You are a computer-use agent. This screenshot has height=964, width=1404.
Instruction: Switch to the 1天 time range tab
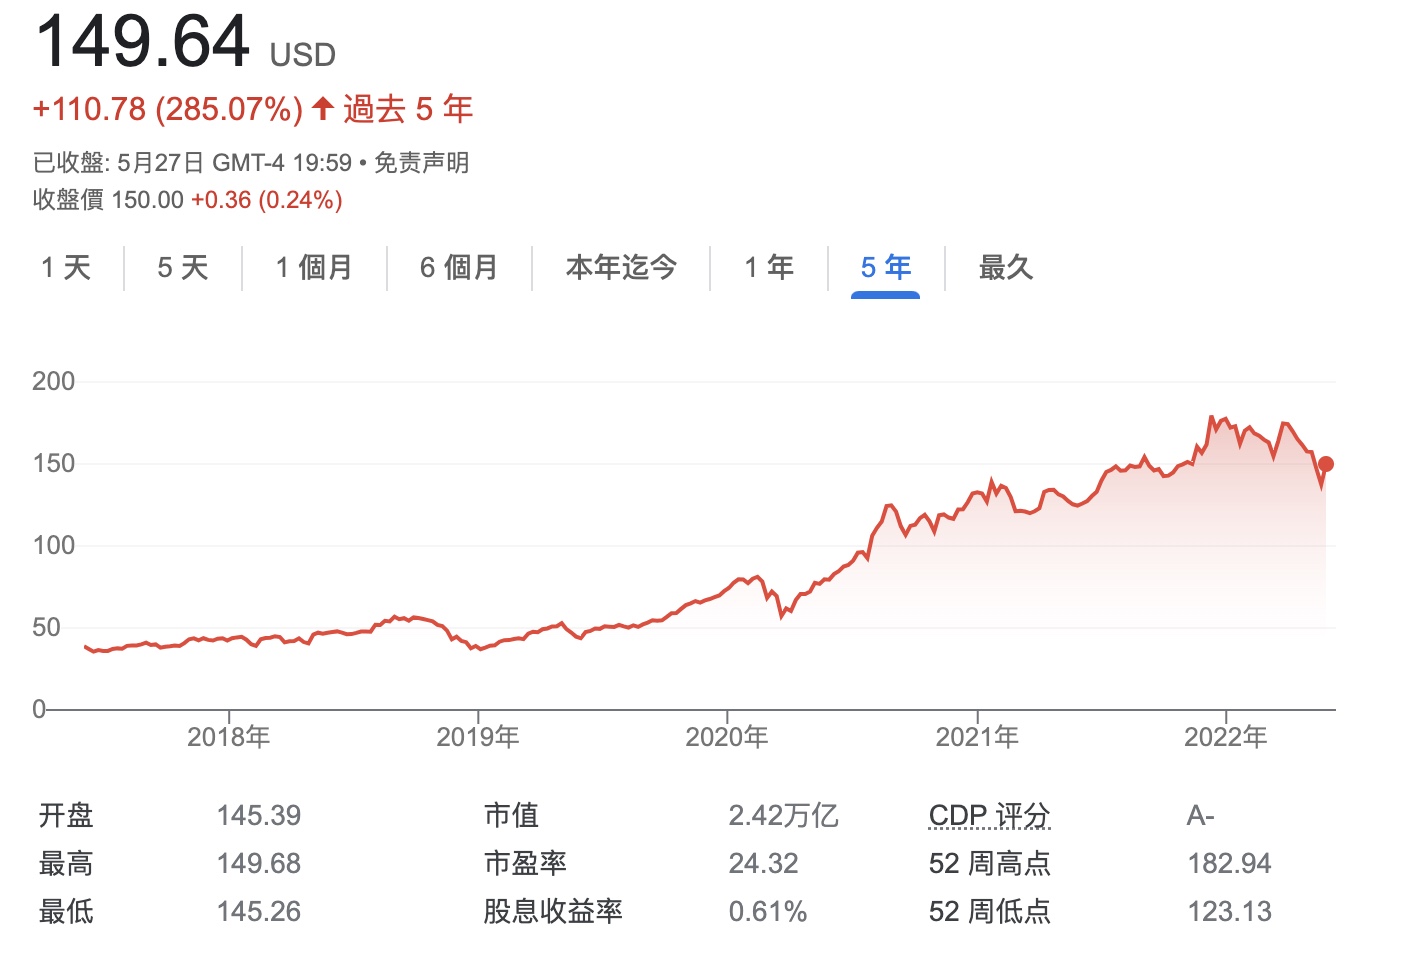[64, 268]
